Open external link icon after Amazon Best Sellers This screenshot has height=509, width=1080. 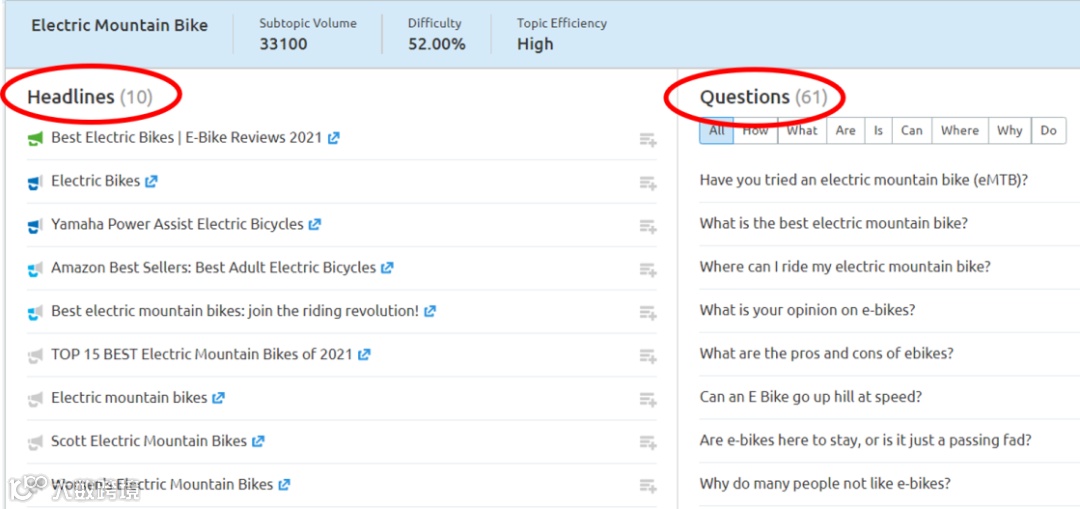pos(387,268)
